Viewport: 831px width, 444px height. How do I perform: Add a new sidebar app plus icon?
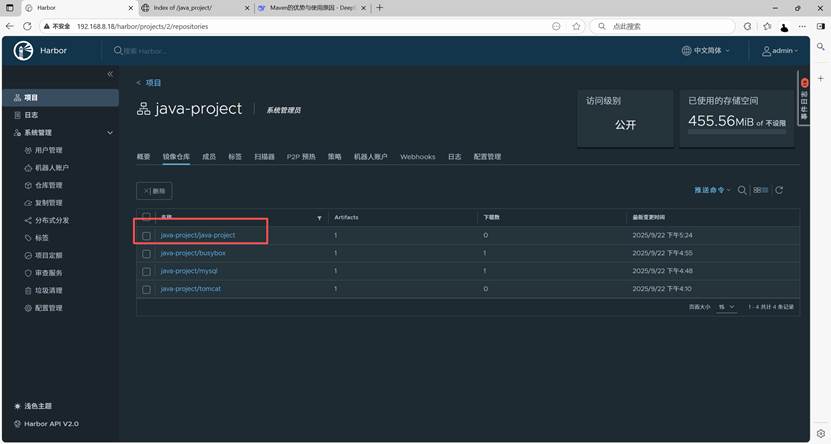point(820,78)
